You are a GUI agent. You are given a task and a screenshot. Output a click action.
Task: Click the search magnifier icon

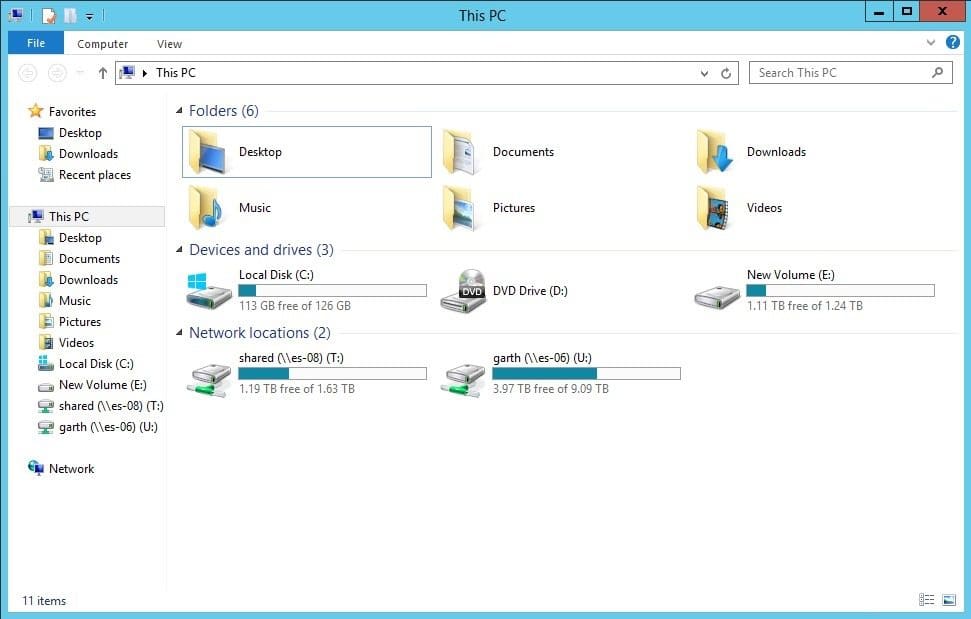click(x=938, y=72)
